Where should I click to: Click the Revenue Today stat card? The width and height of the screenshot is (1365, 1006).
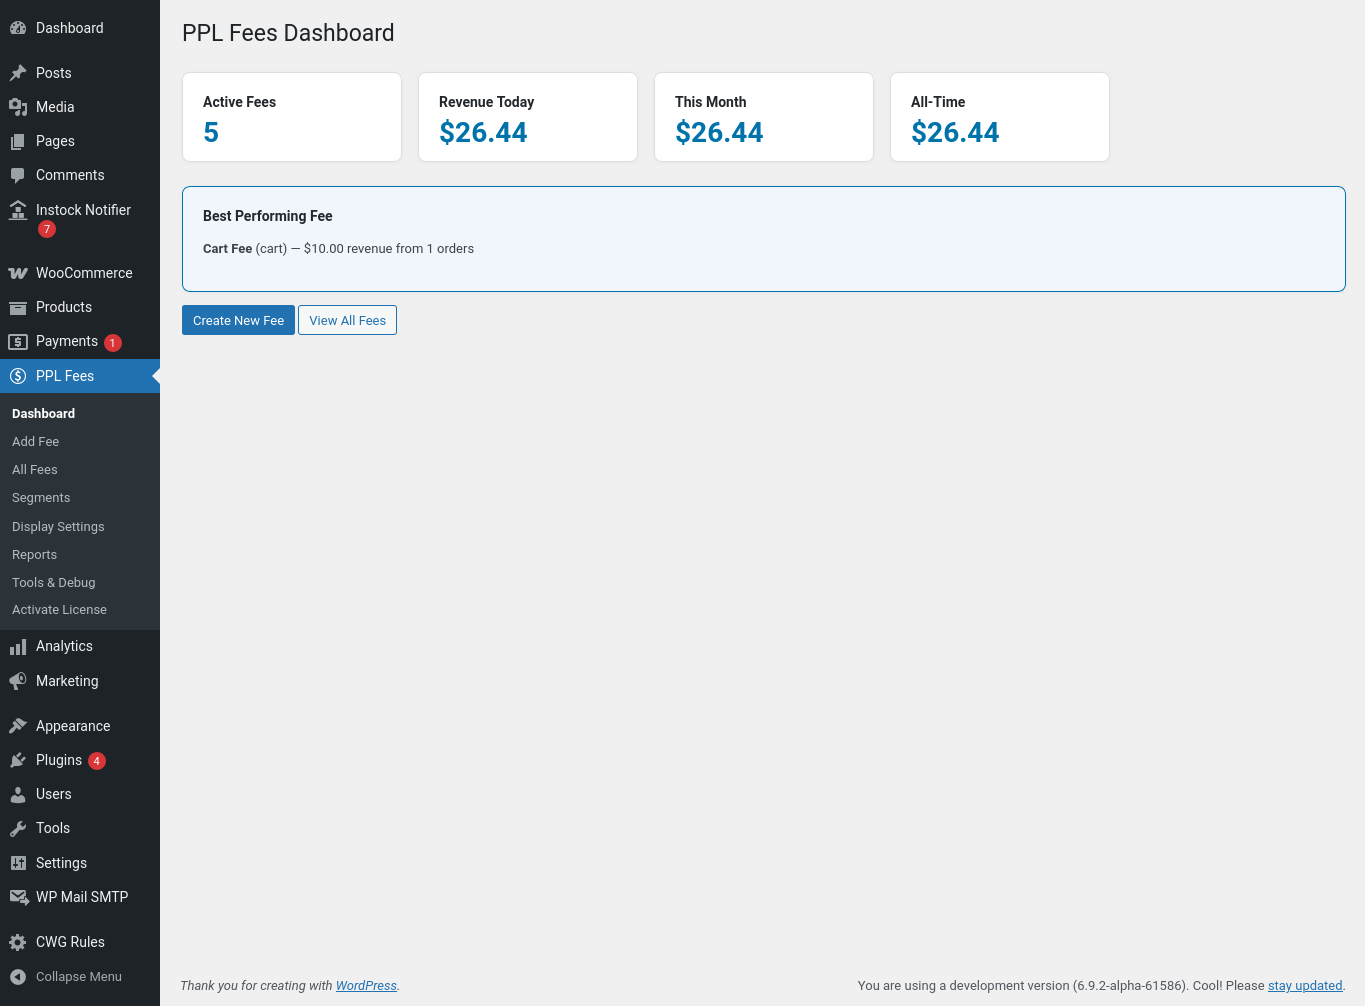point(528,117)
